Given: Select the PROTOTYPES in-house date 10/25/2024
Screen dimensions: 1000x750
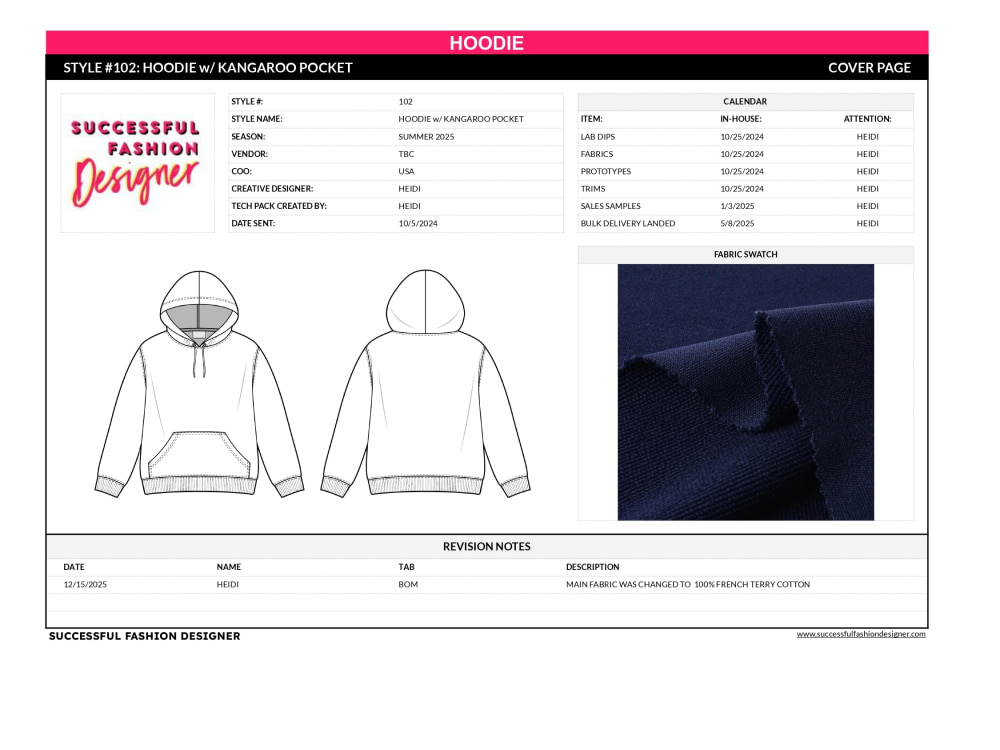Looking at the screenshot, I should [742, 171].
